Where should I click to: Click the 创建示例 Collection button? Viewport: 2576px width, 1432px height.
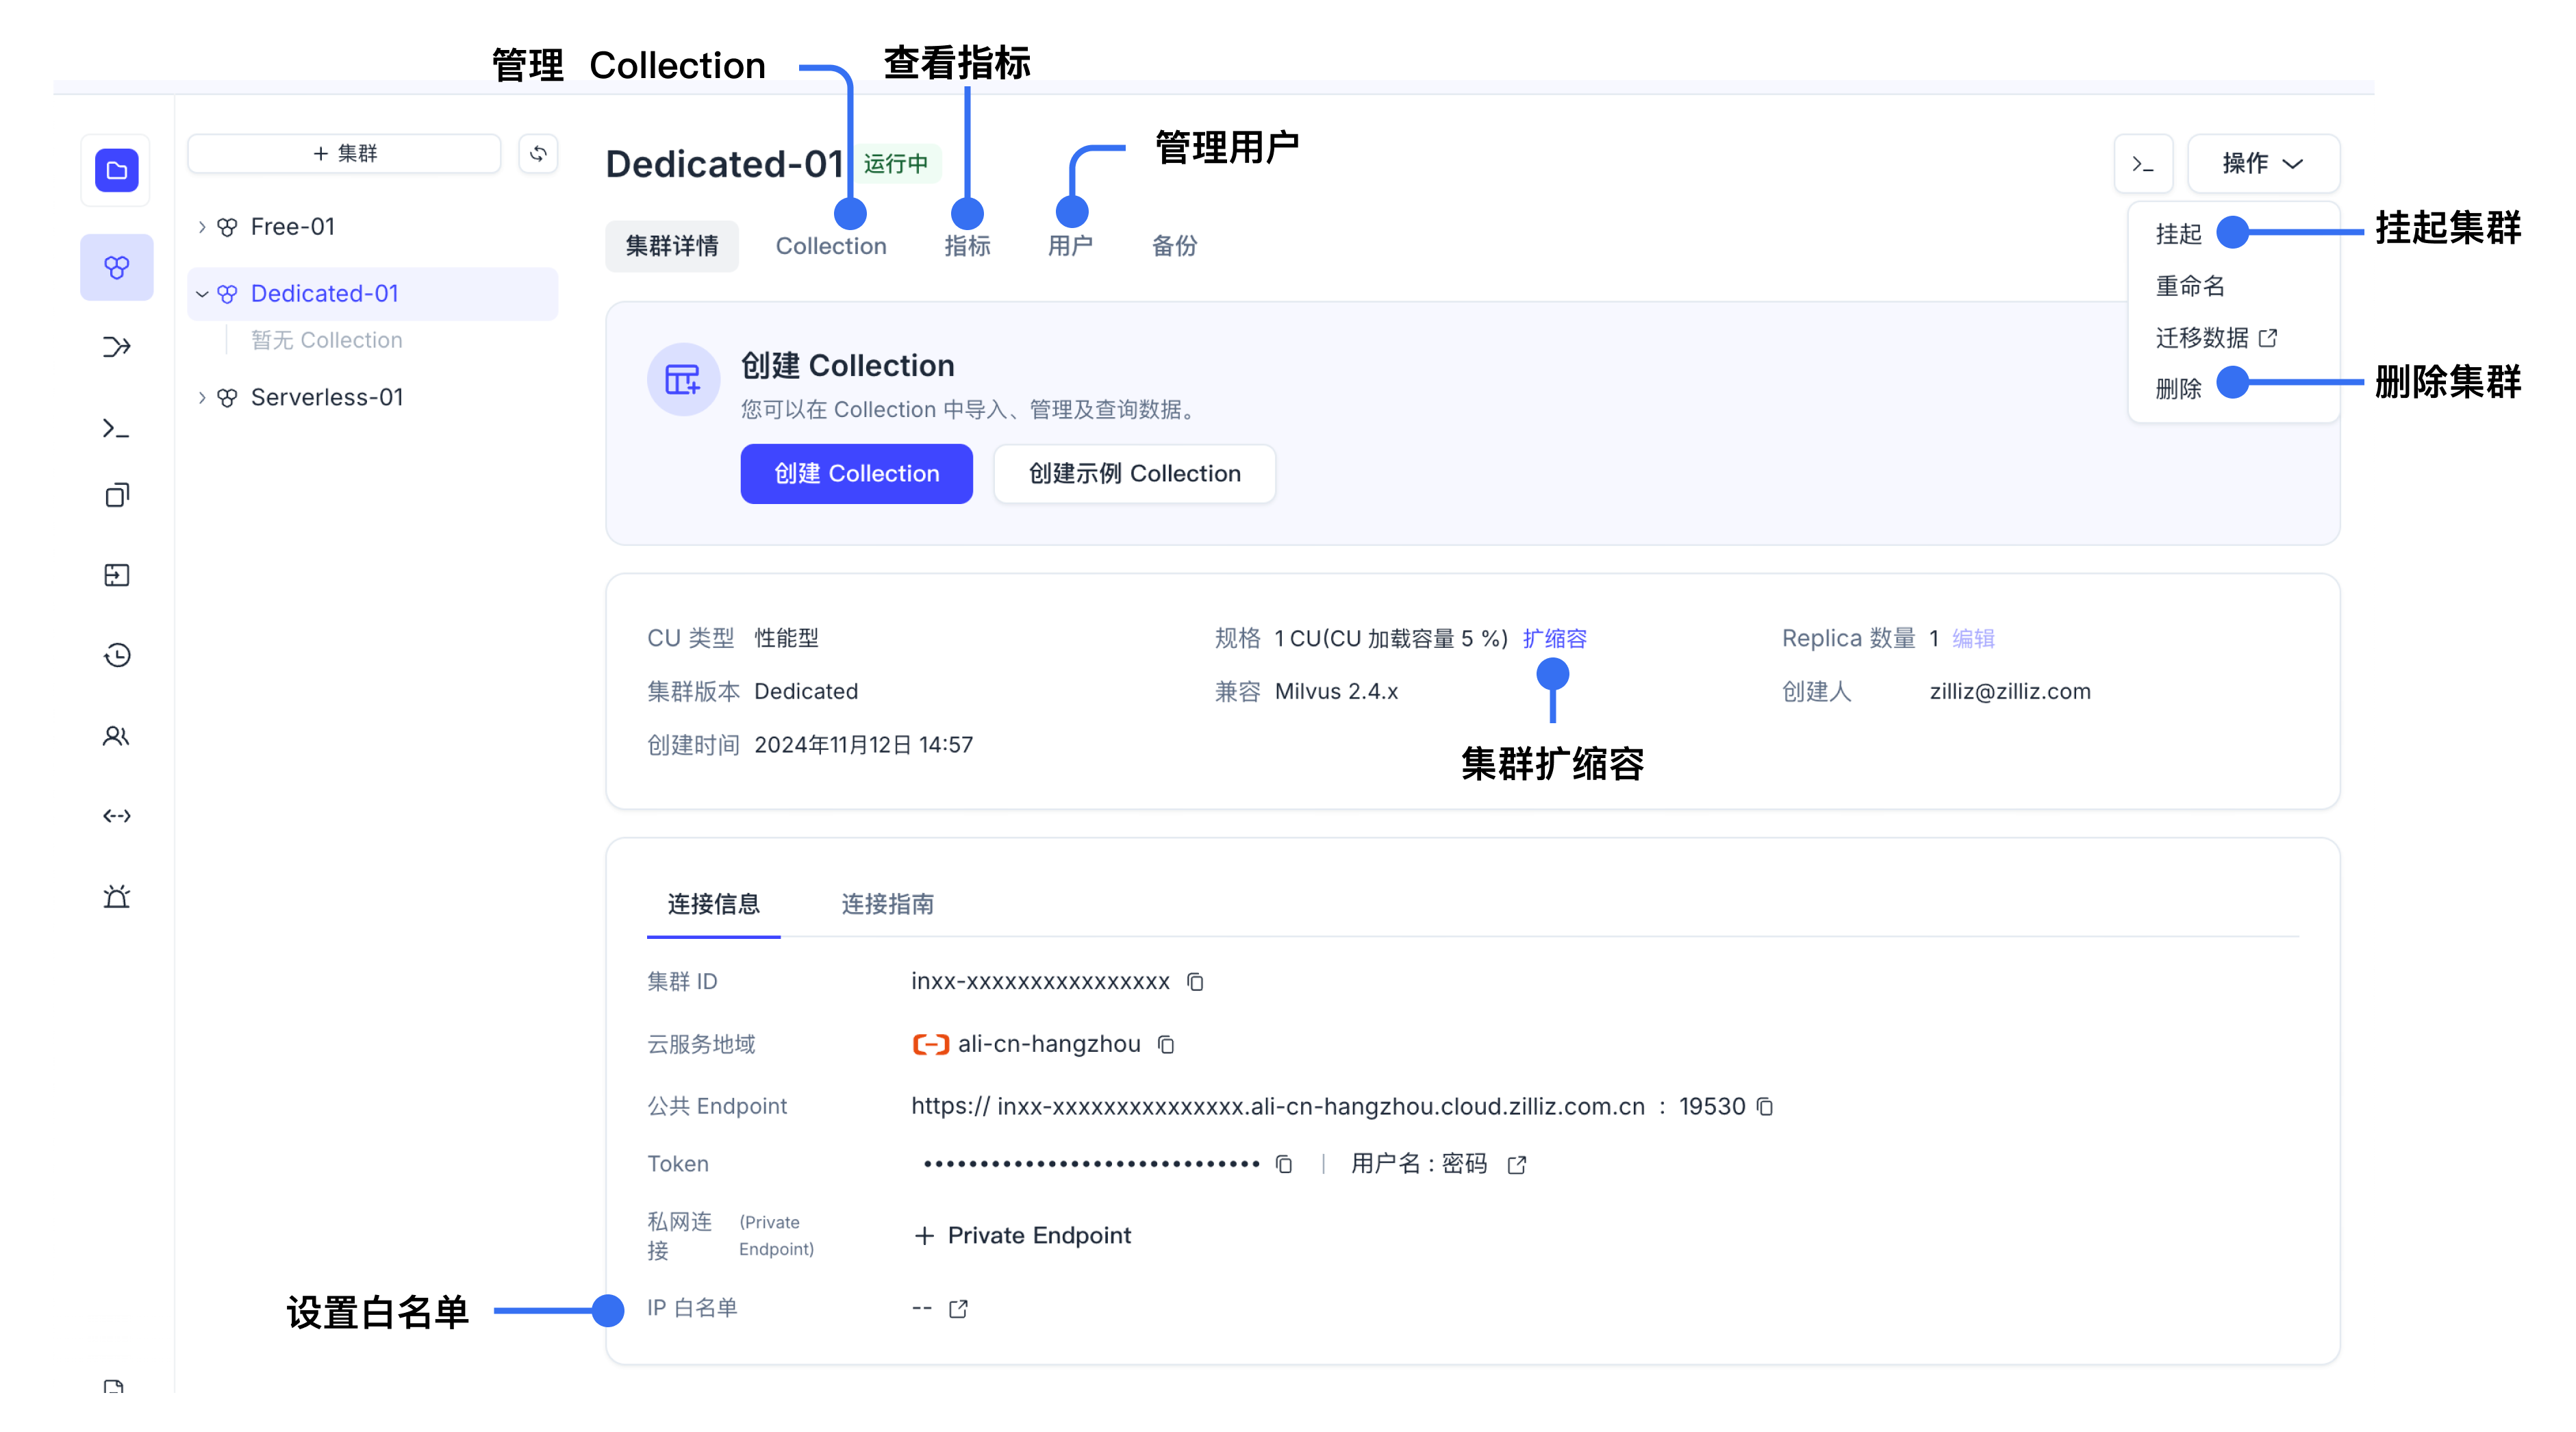tap(1134, 474)
